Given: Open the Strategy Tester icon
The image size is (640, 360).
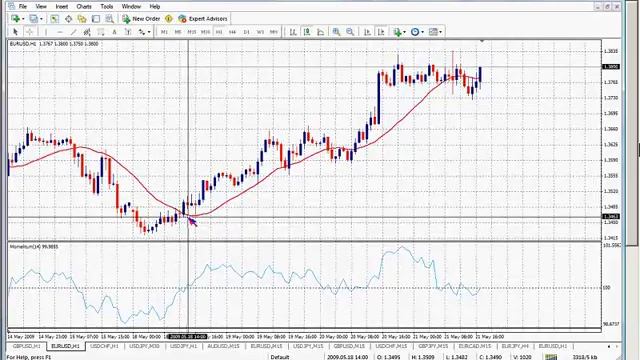Looking at the screenshot, I should point(109,19).
